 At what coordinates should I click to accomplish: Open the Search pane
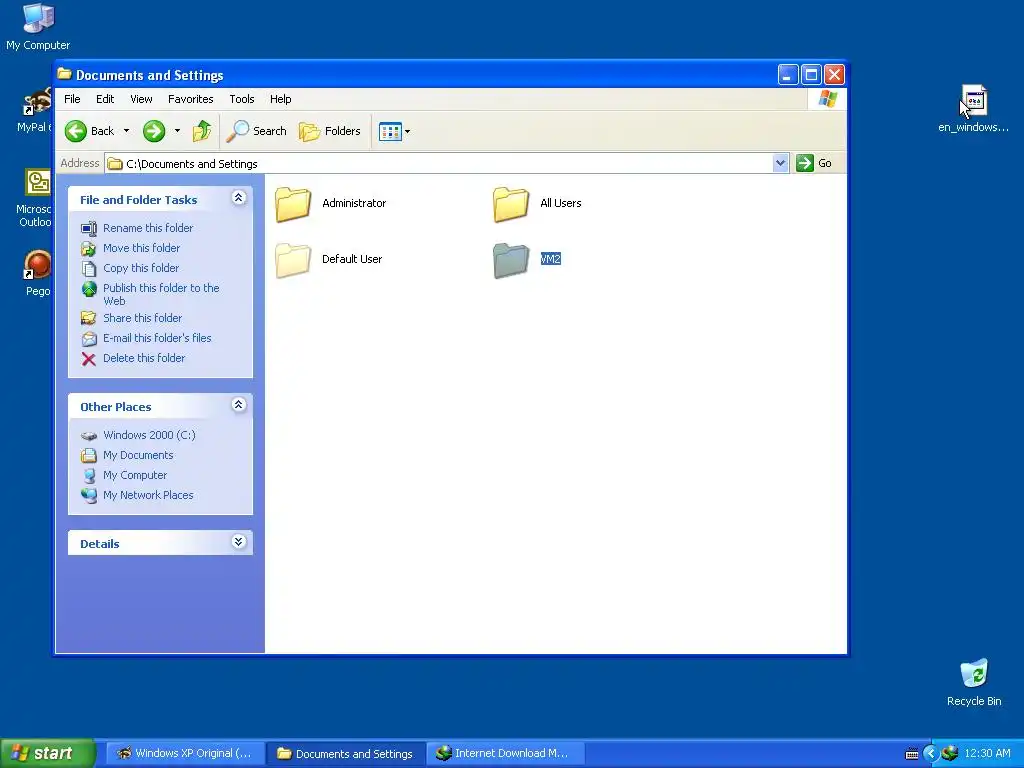pos(256,131)
